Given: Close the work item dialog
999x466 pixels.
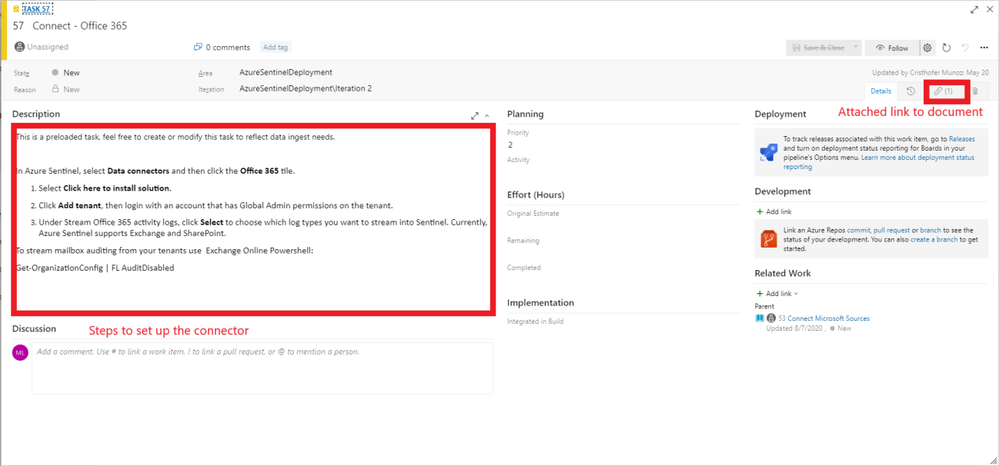Looking at the screenshot, I should coord(988,10).
